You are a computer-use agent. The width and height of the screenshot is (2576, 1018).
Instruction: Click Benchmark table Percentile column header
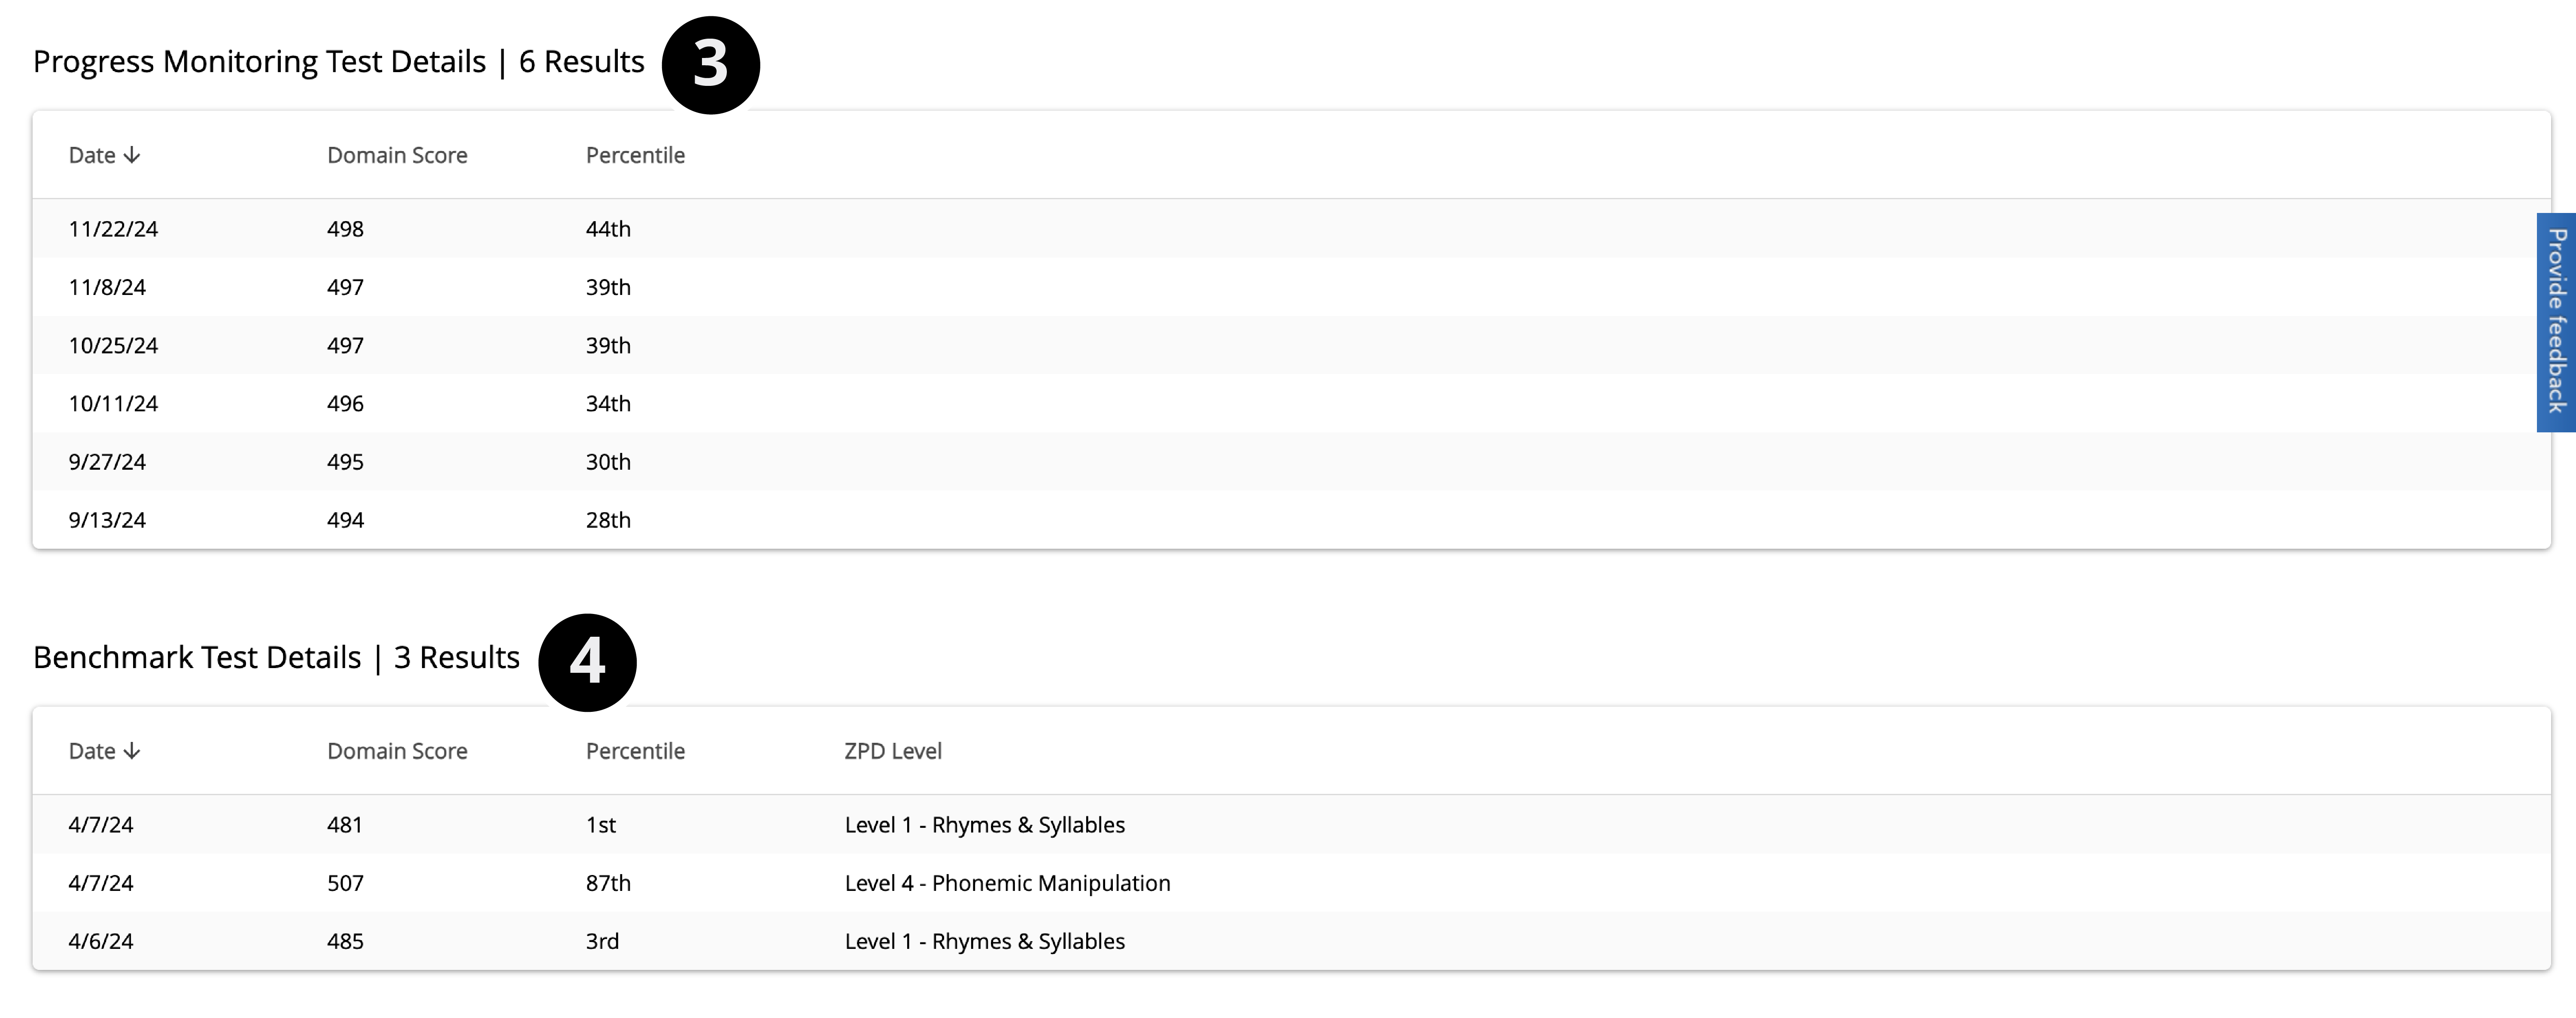coord(635,751)
